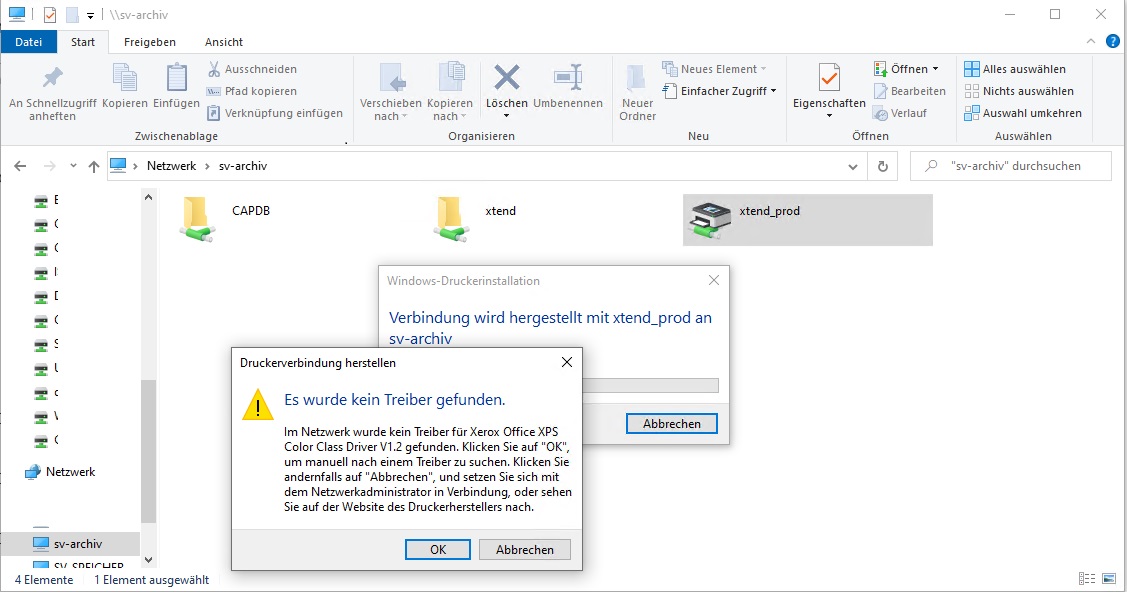
Task: Switch to large icons view in status bar
Action: click(1111, 579)
